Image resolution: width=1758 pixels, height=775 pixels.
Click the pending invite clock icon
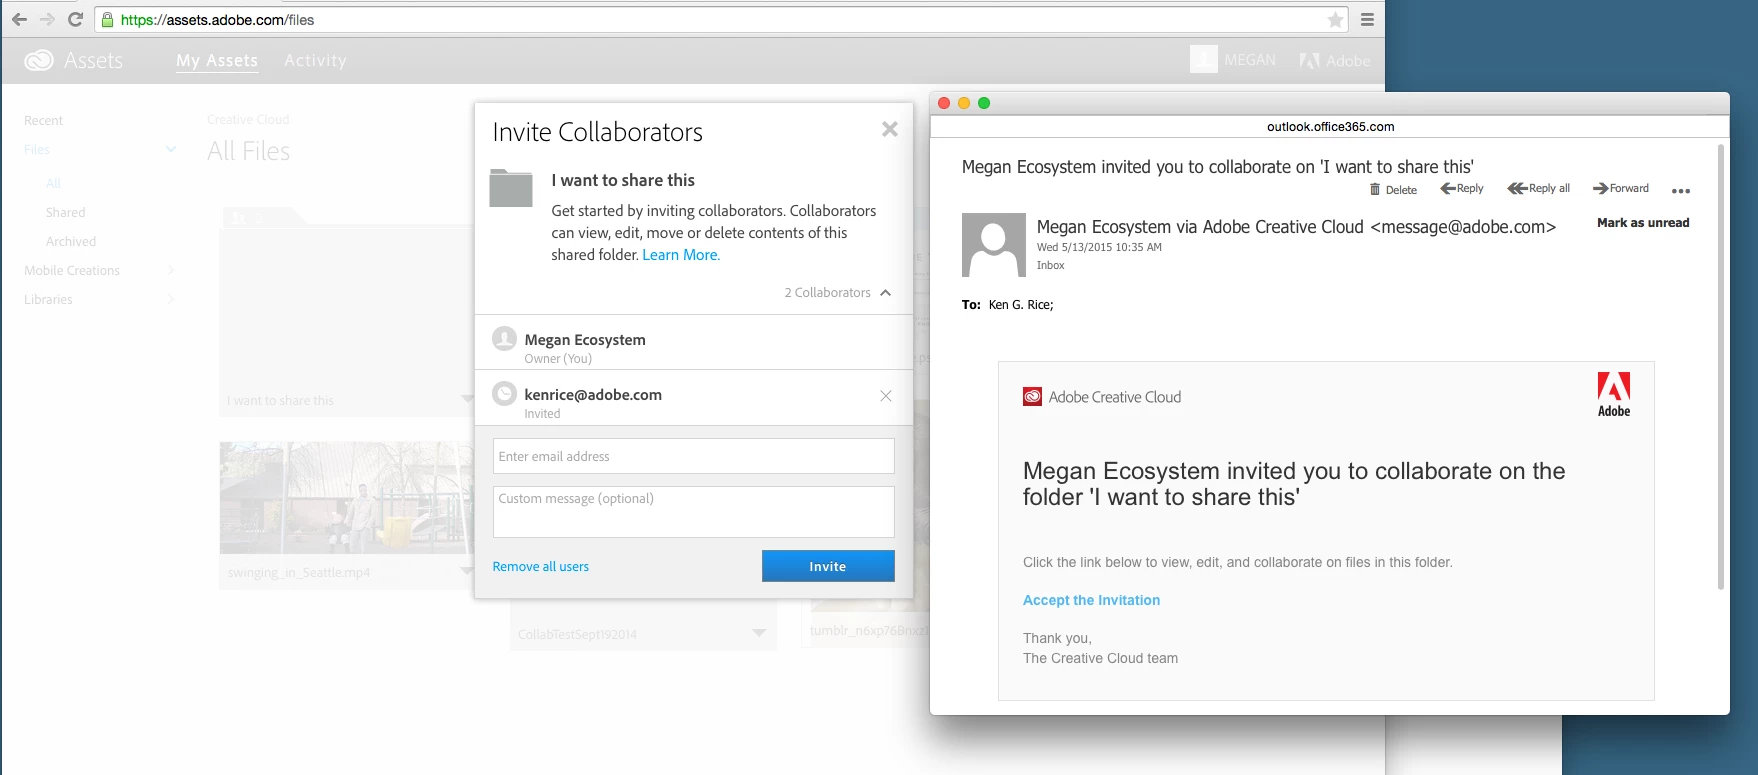click(x=505, y=394)
